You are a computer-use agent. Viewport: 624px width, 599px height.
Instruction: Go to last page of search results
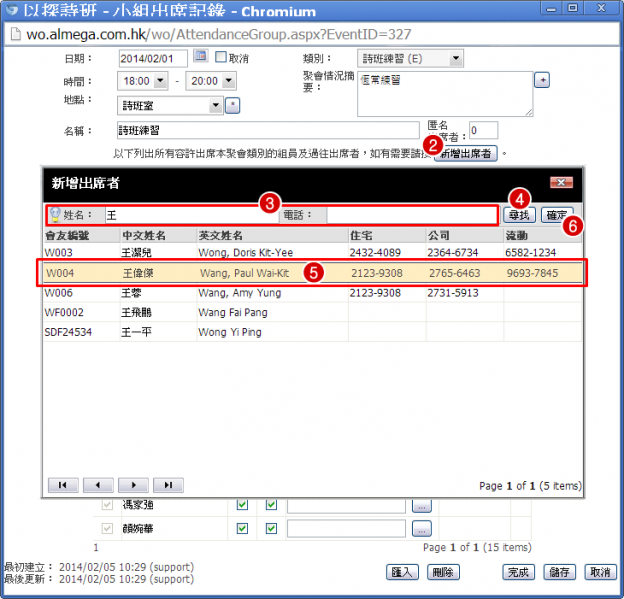pyautogui.click(x=168, y=485)
